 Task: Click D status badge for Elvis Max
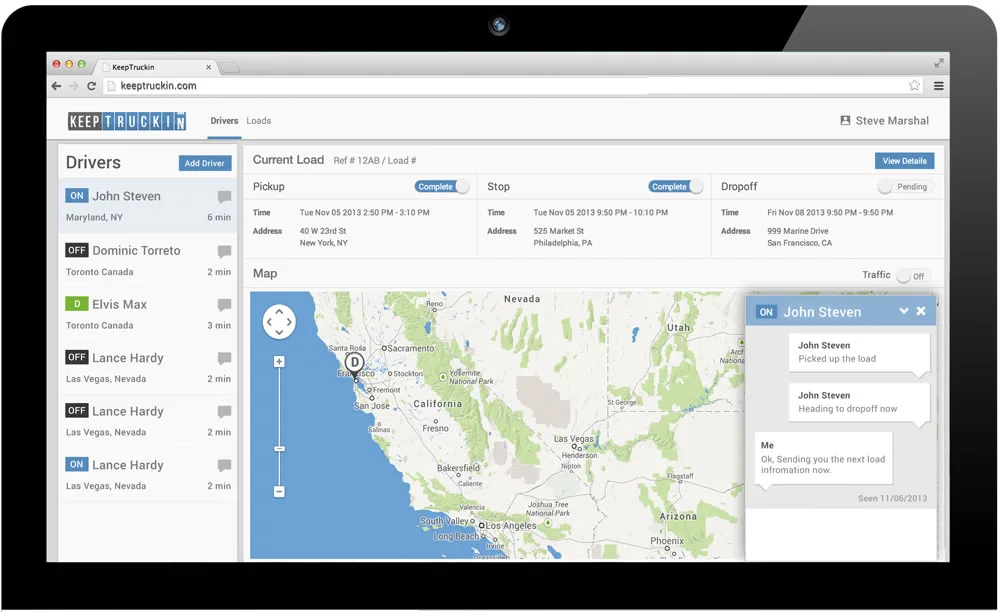point(77,303)
